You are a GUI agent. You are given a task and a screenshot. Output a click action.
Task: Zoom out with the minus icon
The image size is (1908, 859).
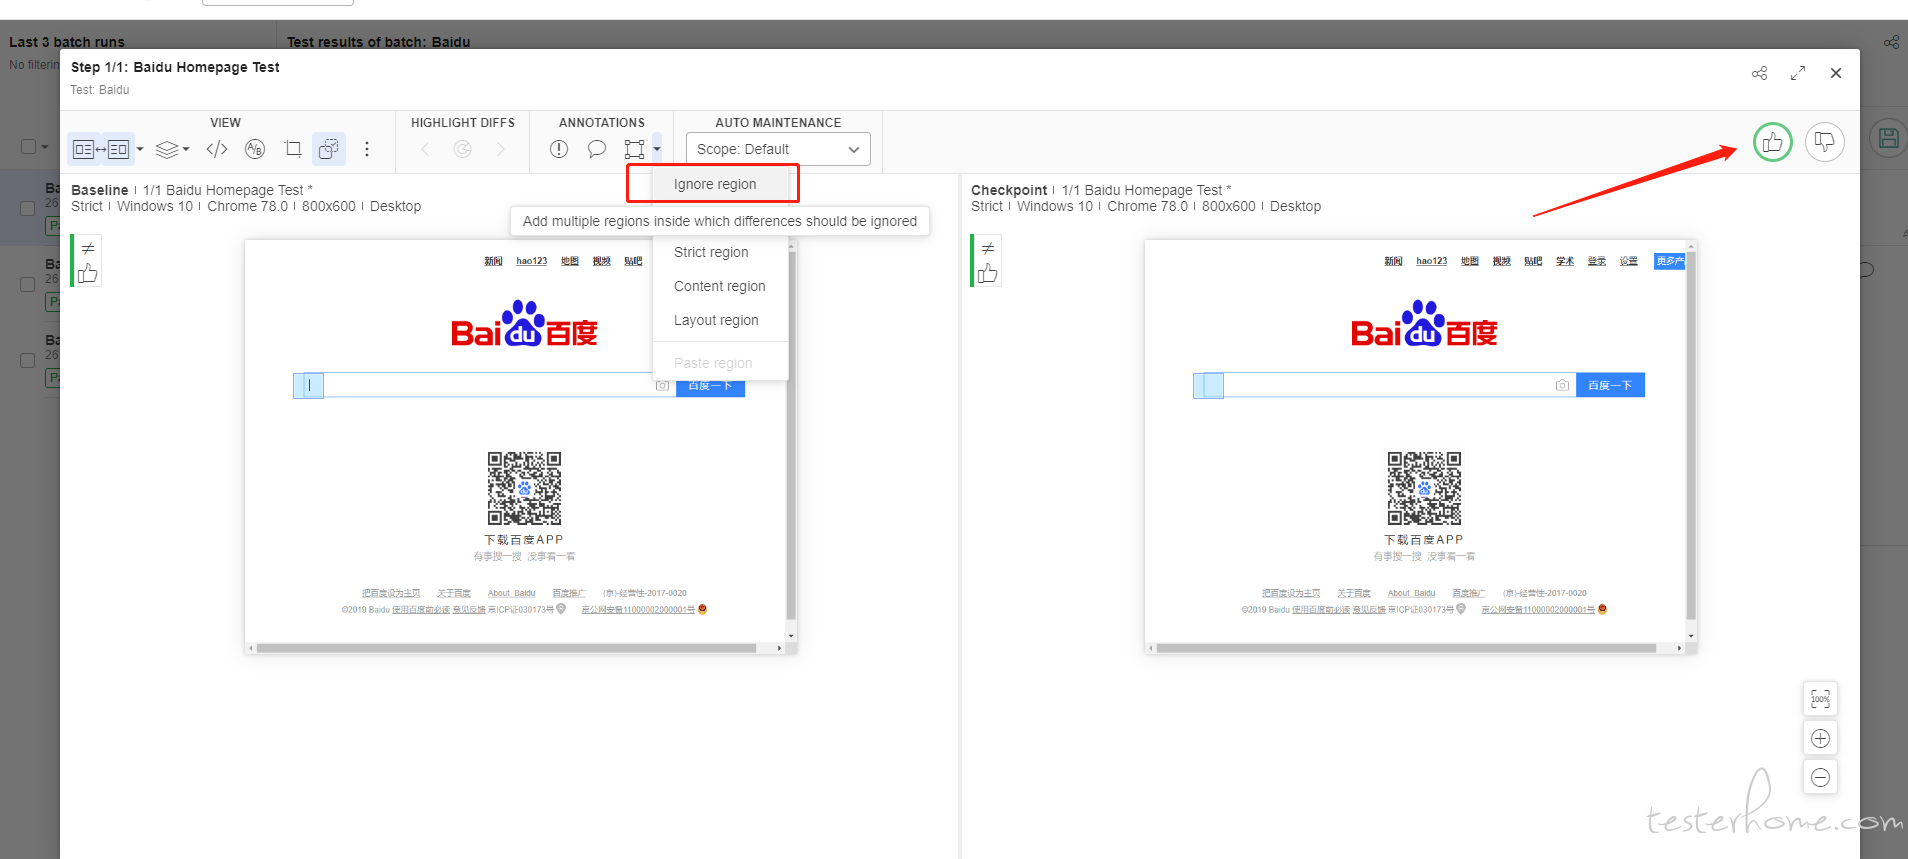click(x=1820, y=777)
